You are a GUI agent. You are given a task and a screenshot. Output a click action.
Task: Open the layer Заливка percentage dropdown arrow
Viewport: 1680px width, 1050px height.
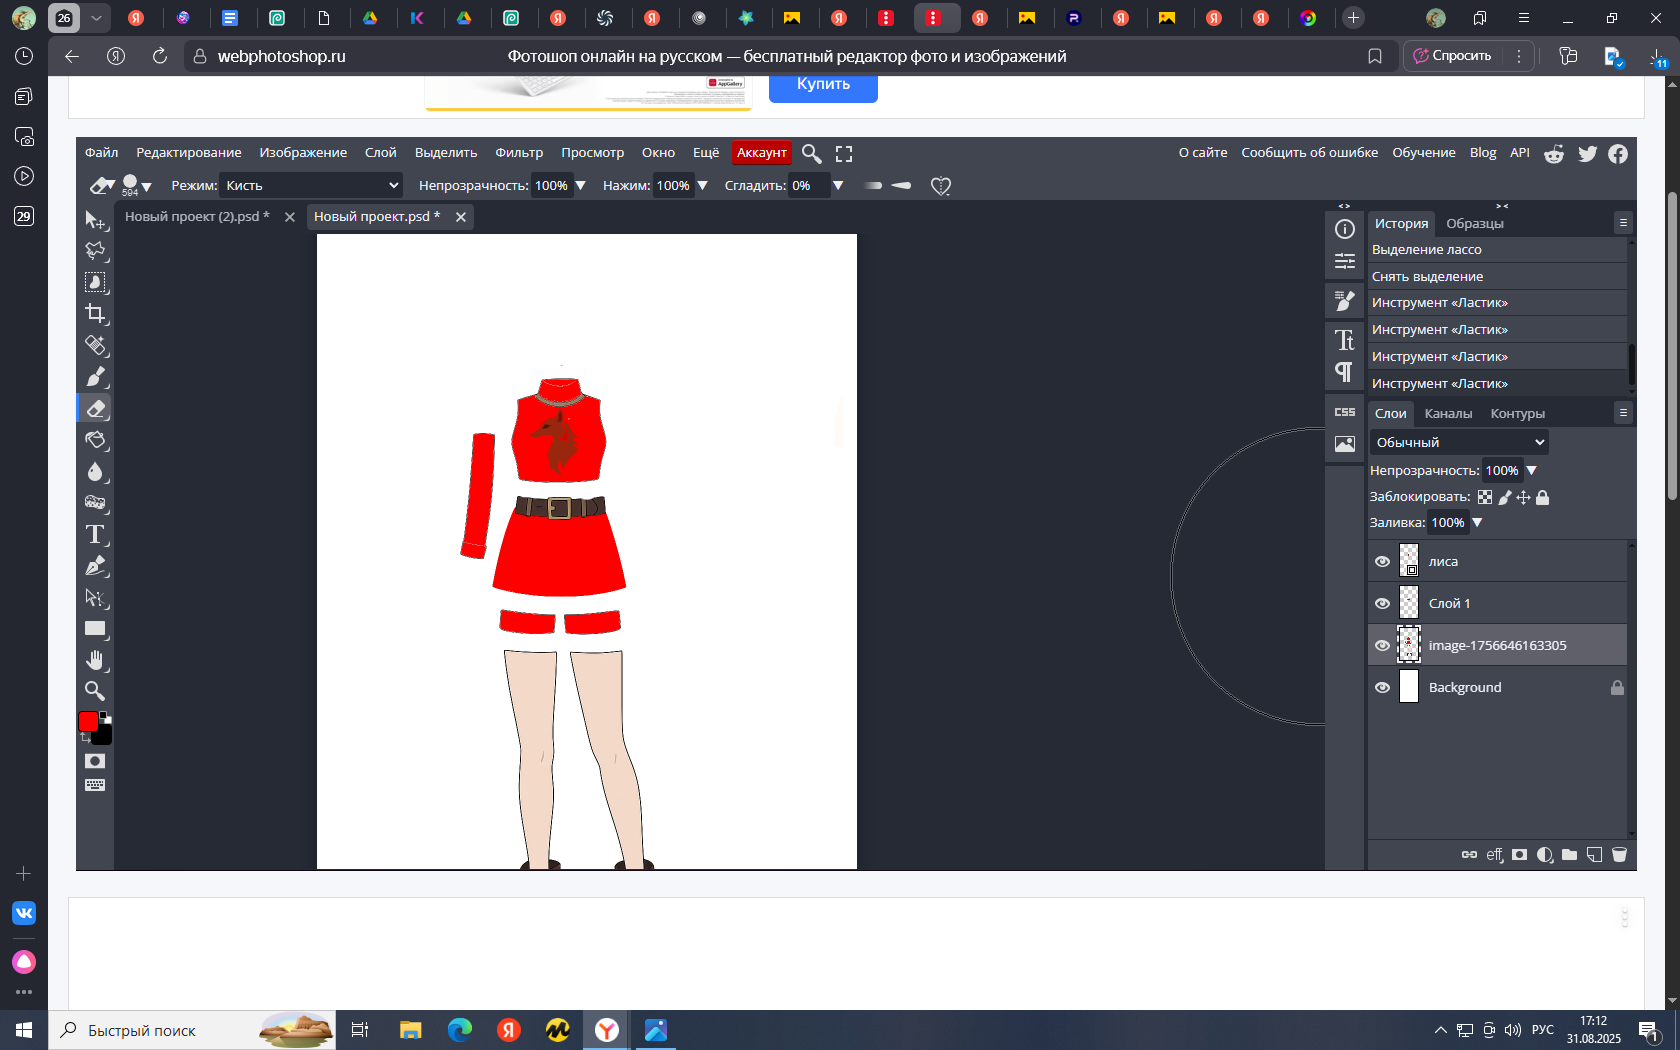(1477, 523)
